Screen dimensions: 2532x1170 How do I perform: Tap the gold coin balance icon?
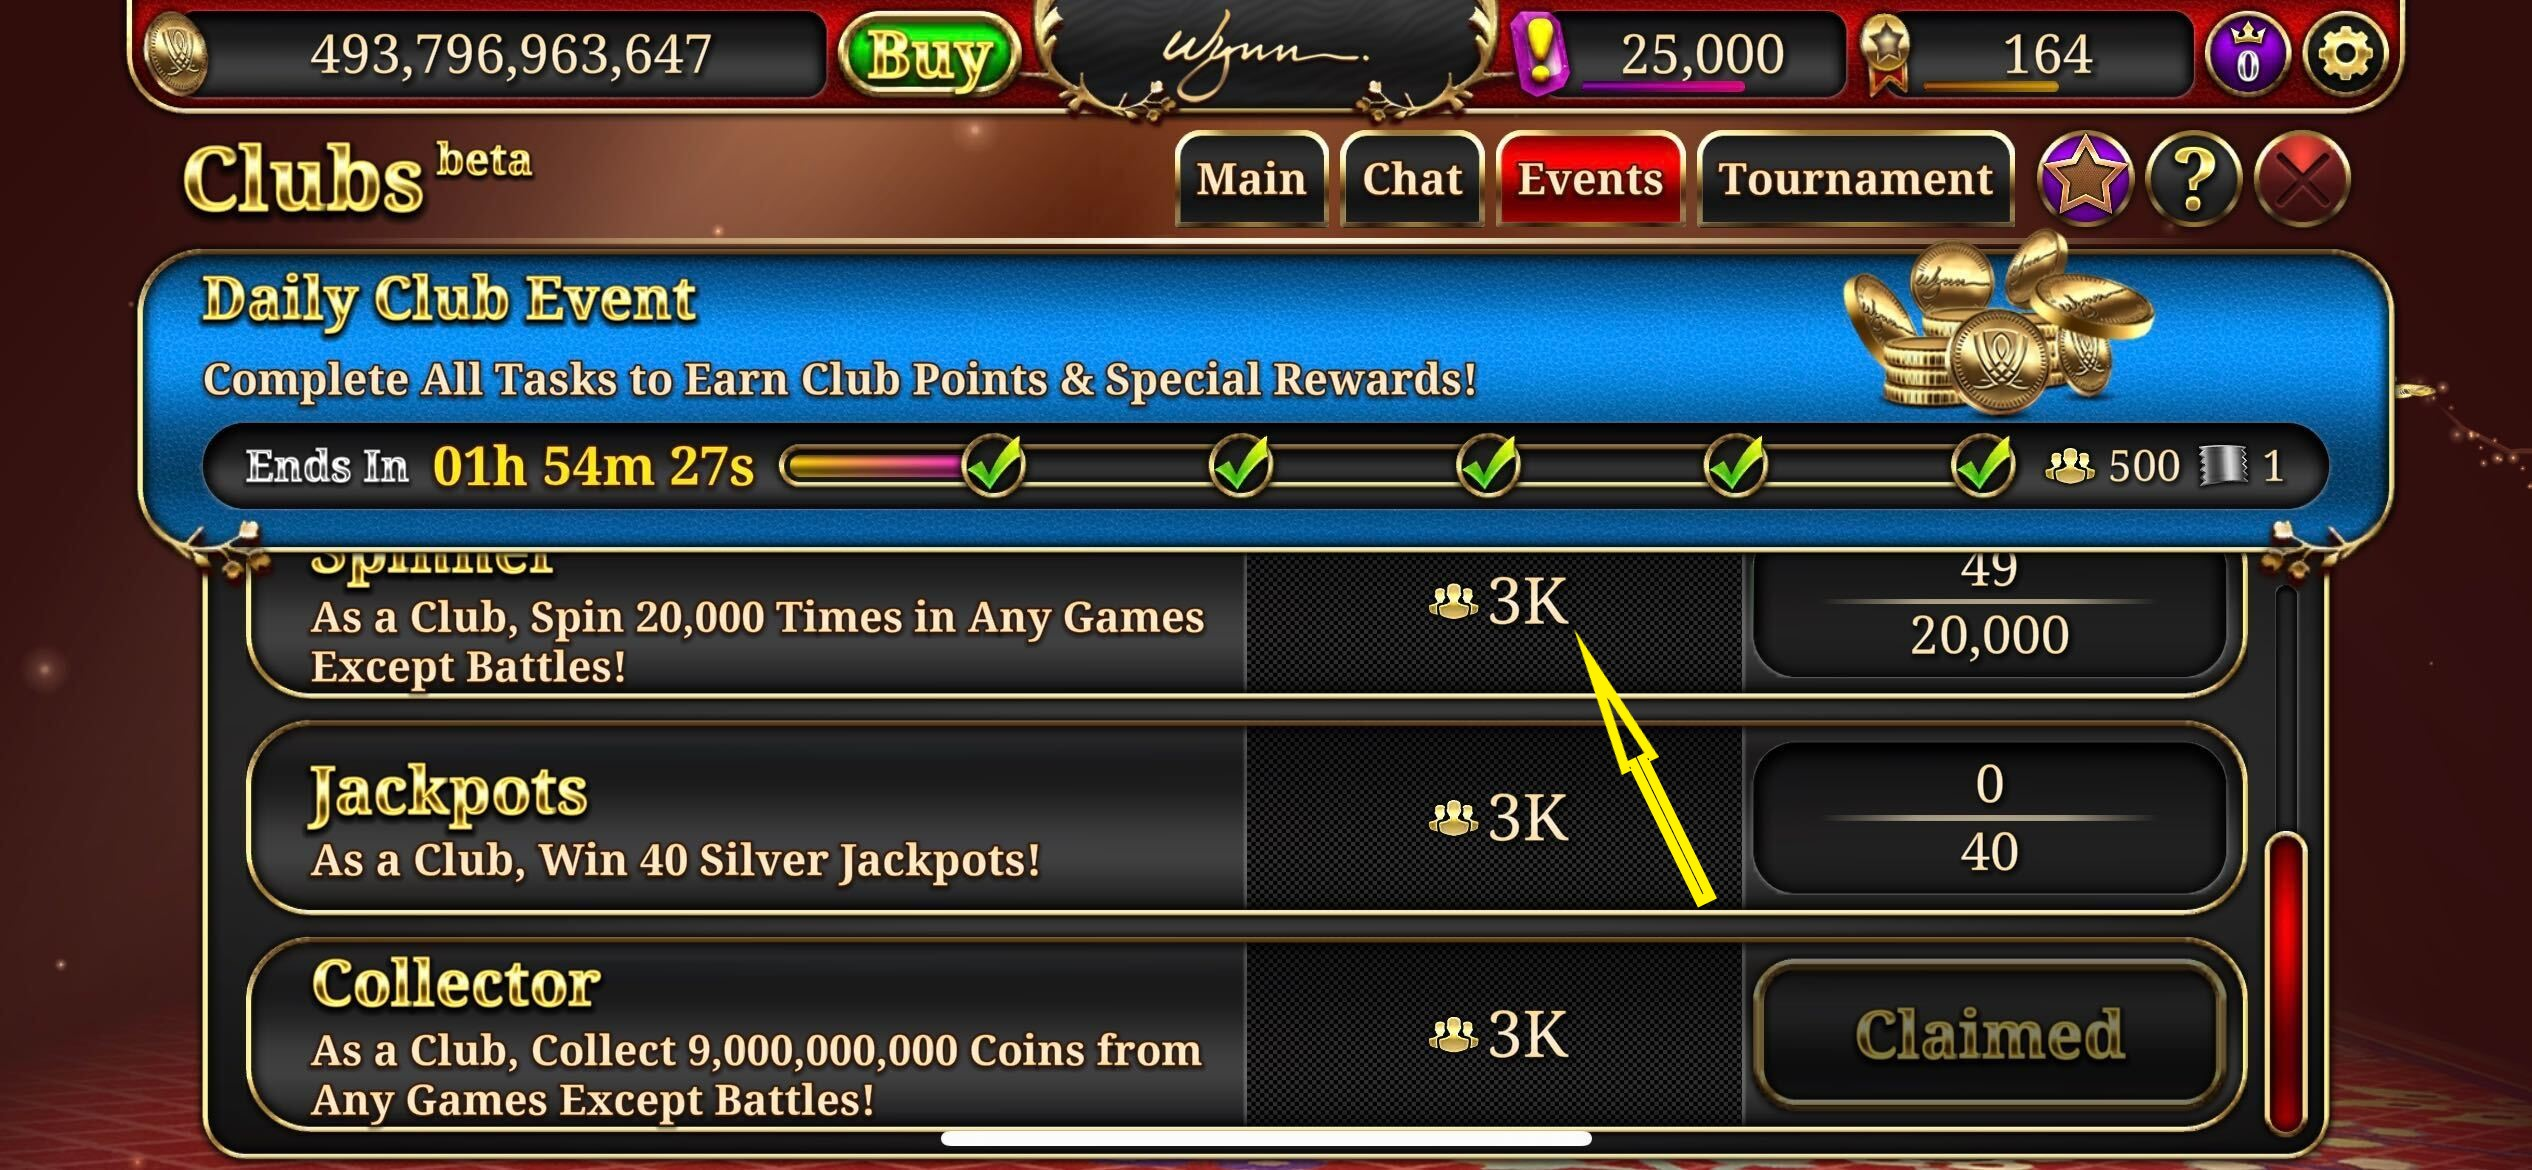(176, 55)
